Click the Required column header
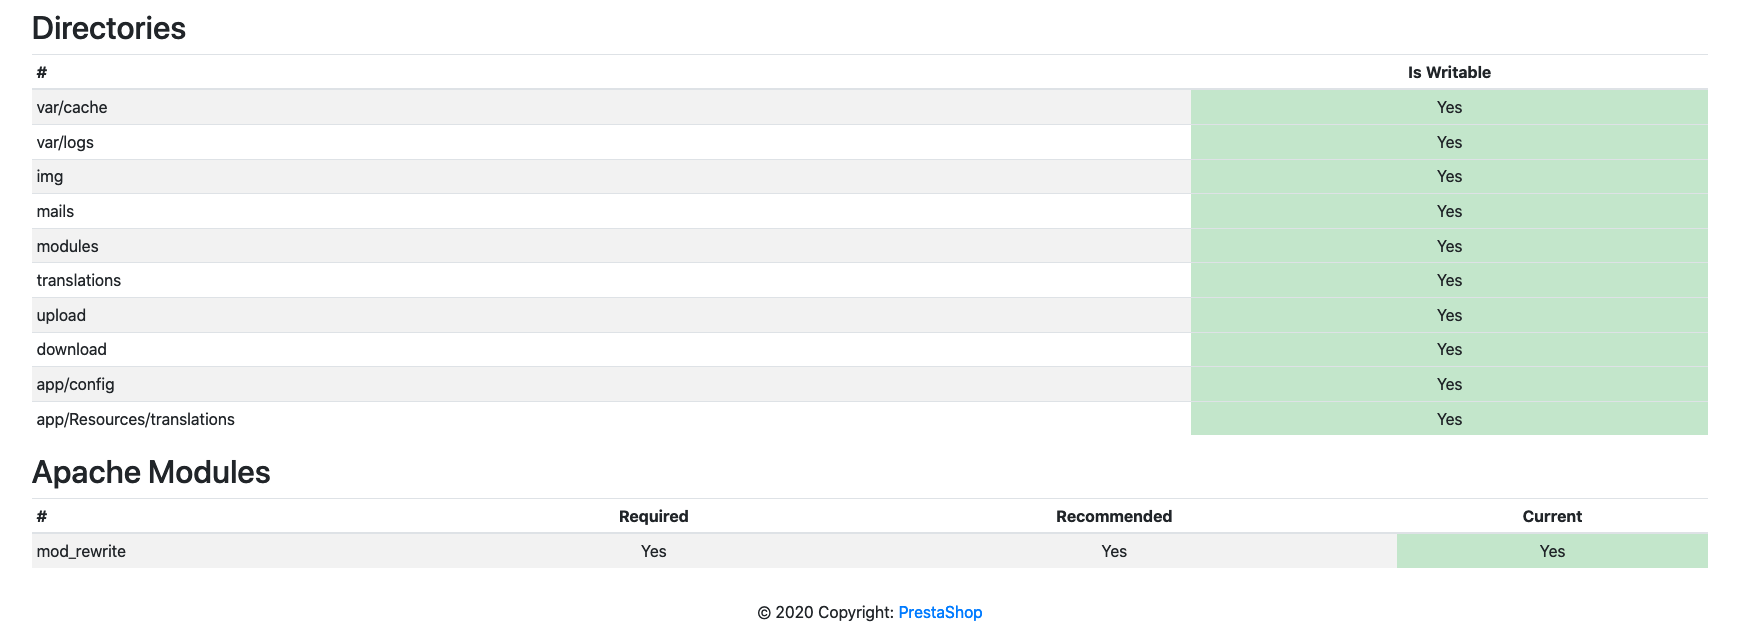Screen dimensions: 1750x638 (x=653, y=516)
